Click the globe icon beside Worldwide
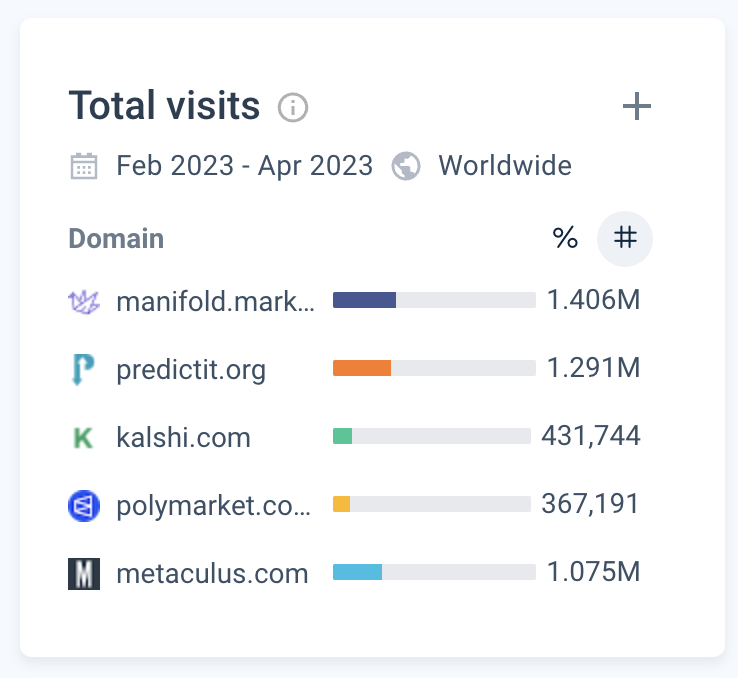 [x=406, y=166]
